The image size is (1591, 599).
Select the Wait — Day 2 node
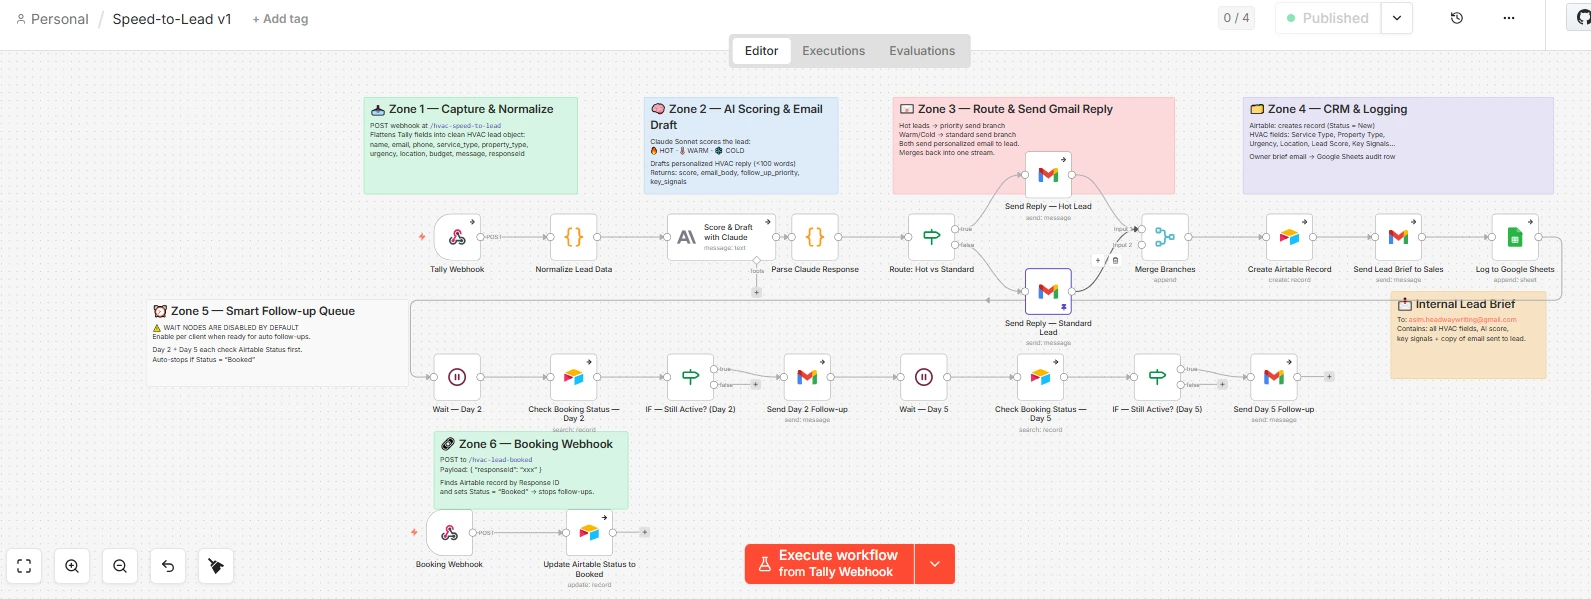(x=457, y=377)
